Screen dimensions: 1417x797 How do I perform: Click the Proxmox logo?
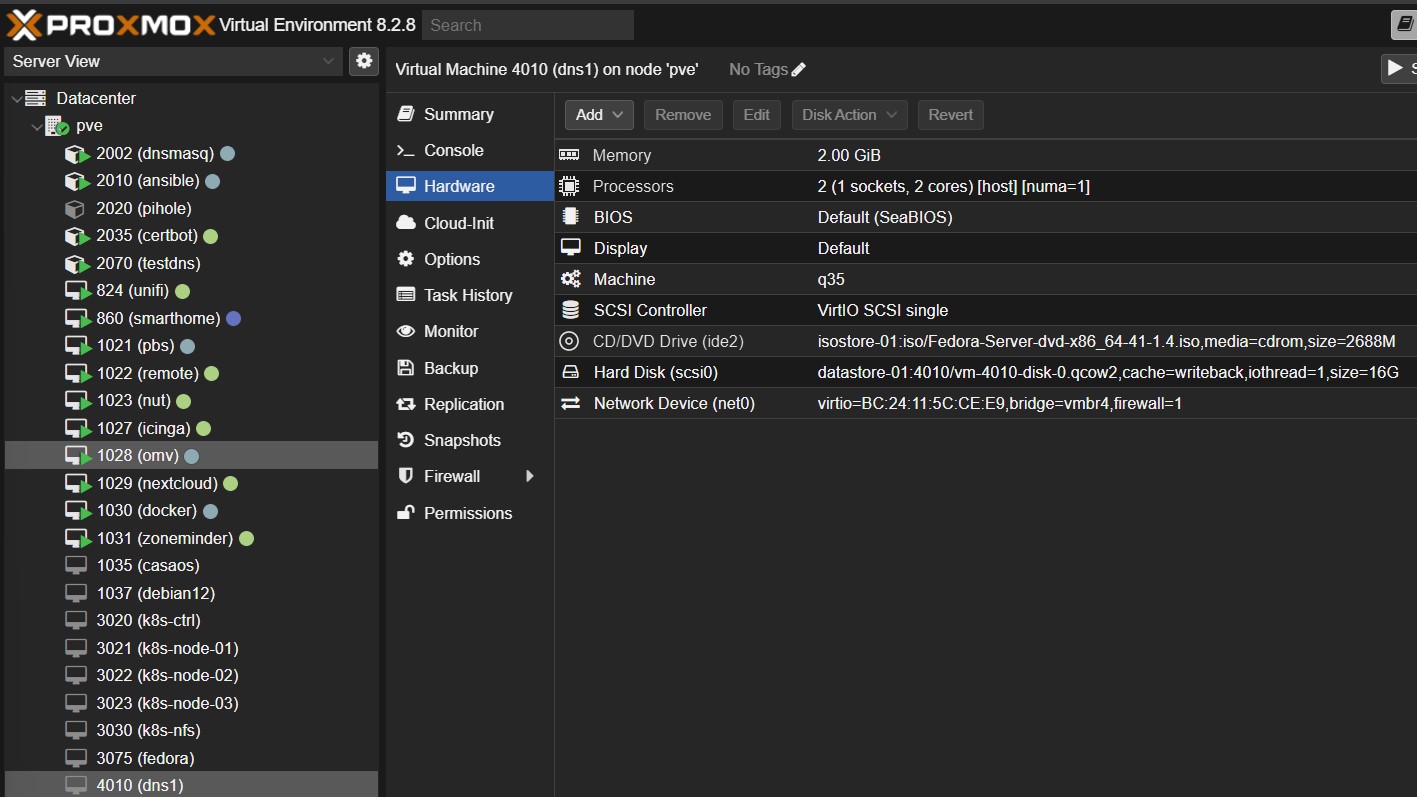pyautogui.click(x=111, y=25)
